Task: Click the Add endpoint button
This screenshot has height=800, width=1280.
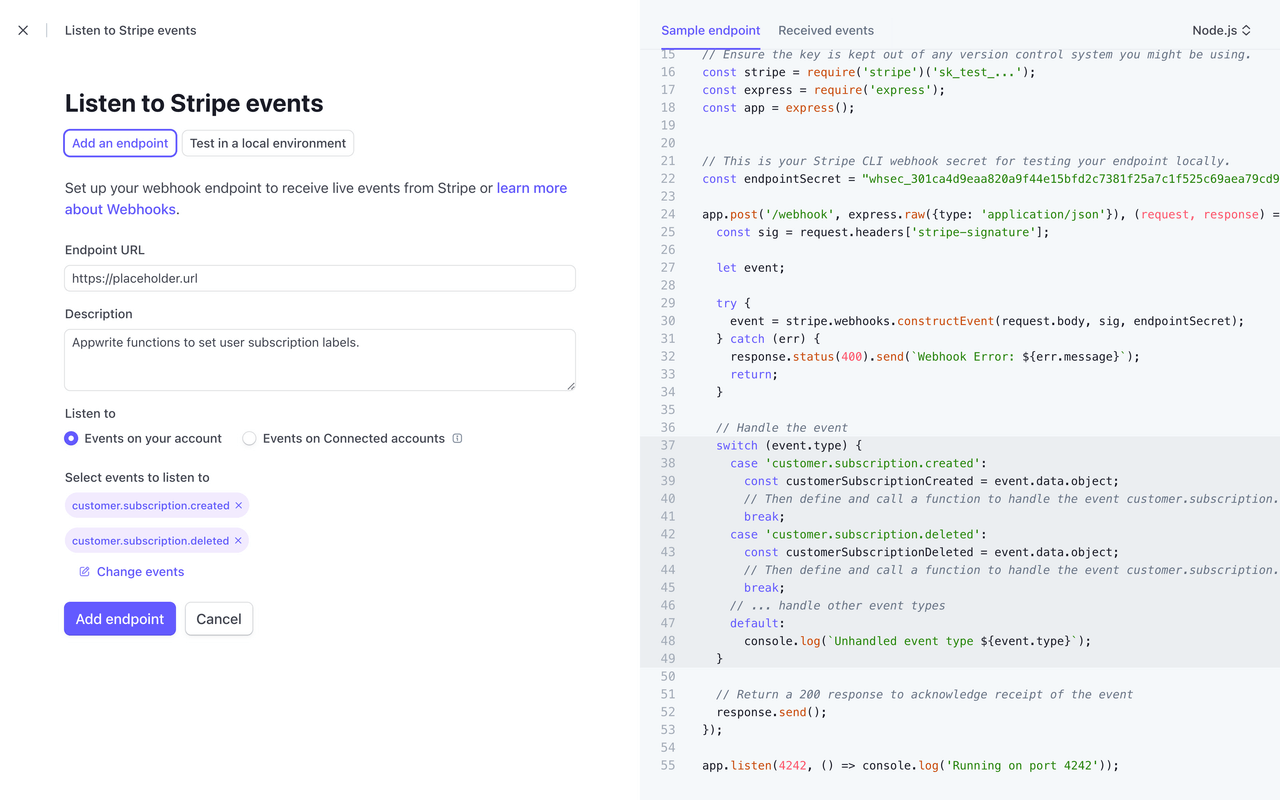Action: point(120,619)
